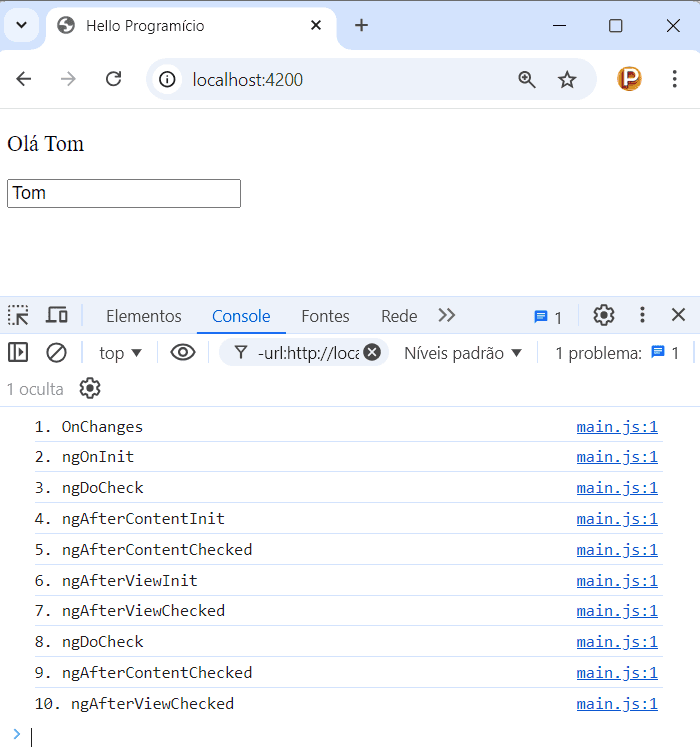Reload the localhost page
Screen dimensions: 700x749
pos(114,80)
